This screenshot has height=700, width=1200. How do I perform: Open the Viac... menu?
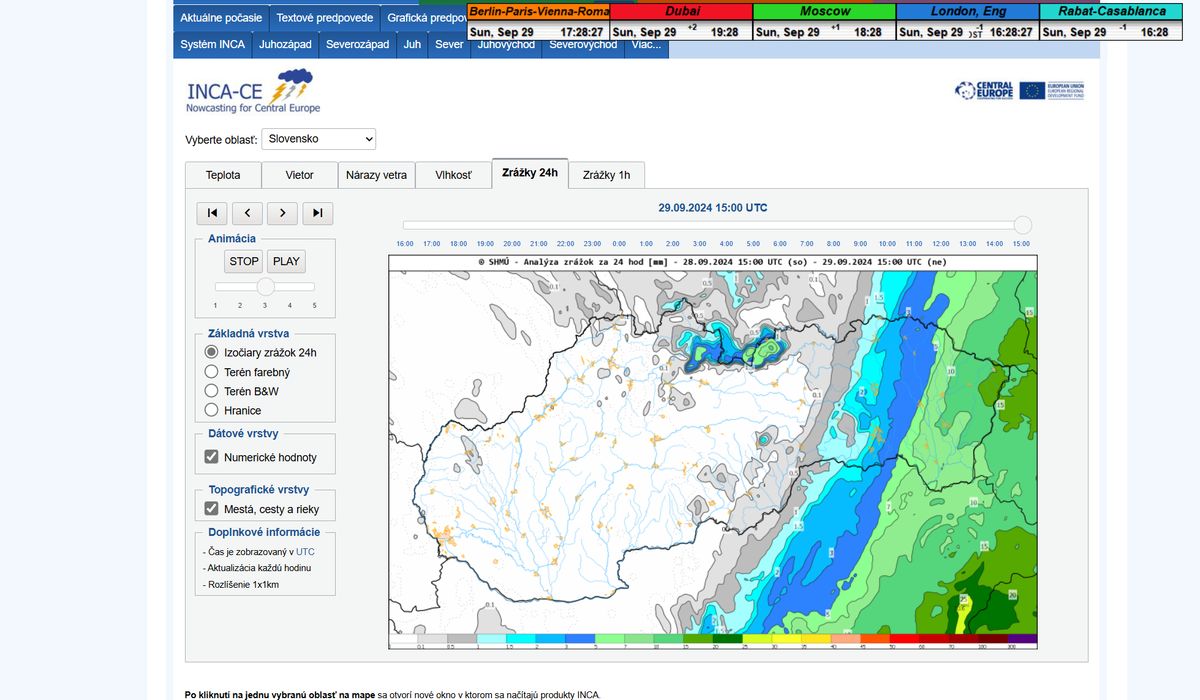pyautogui.click(x=646, y=45)
